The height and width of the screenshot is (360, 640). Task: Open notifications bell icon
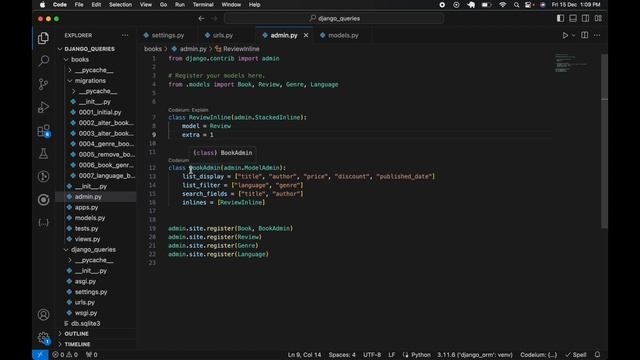(598, 355)
